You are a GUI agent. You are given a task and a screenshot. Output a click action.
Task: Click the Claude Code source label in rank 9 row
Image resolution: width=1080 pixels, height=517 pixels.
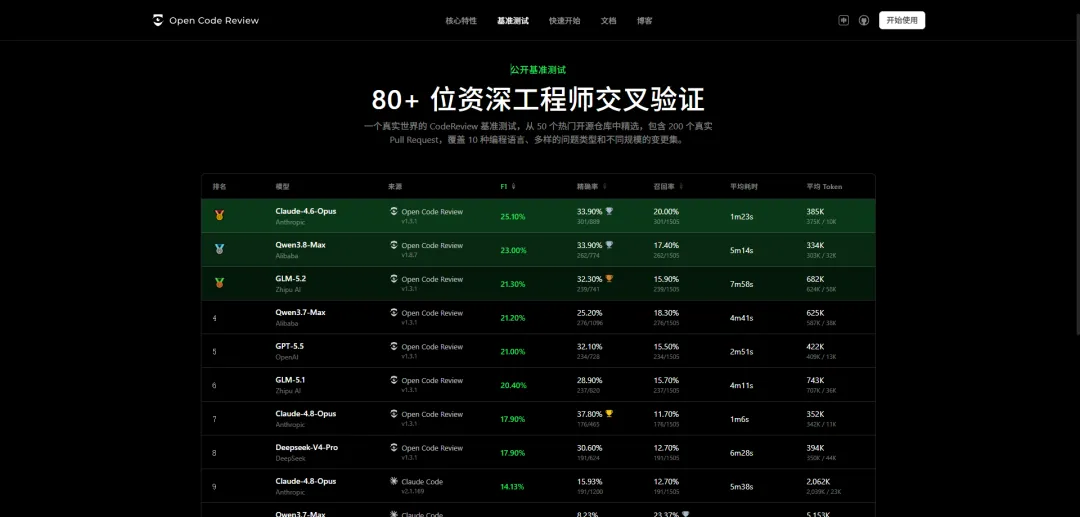(422, 482)
